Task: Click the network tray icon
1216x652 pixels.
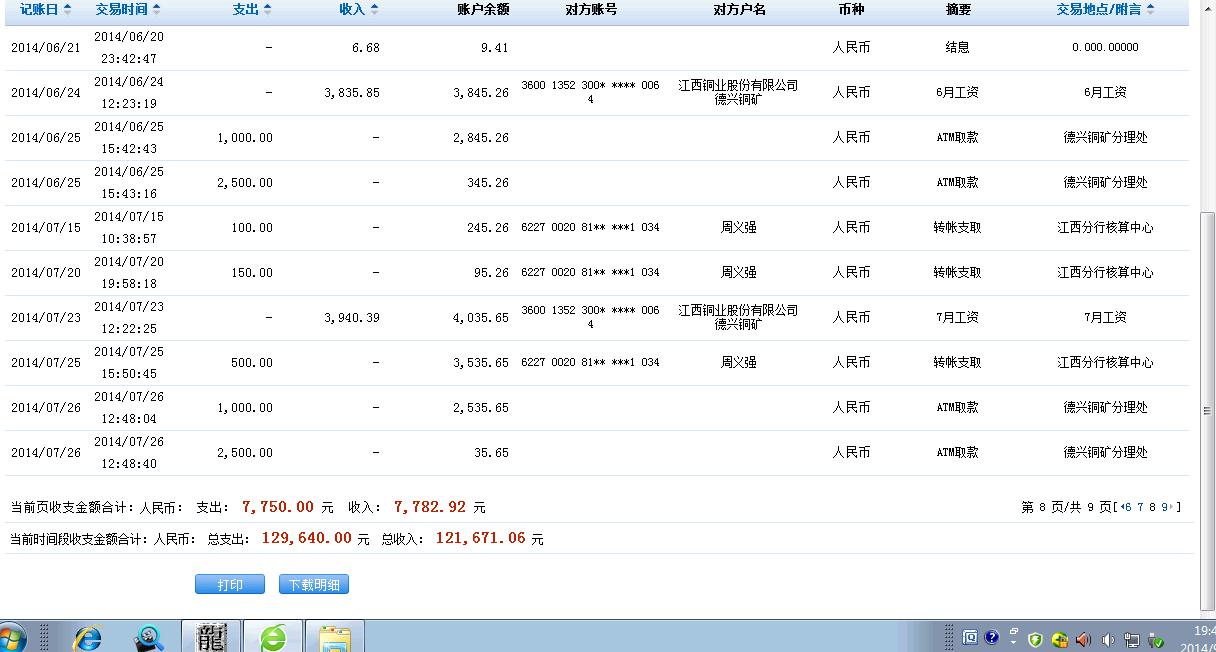Action: click(1132, 639)
